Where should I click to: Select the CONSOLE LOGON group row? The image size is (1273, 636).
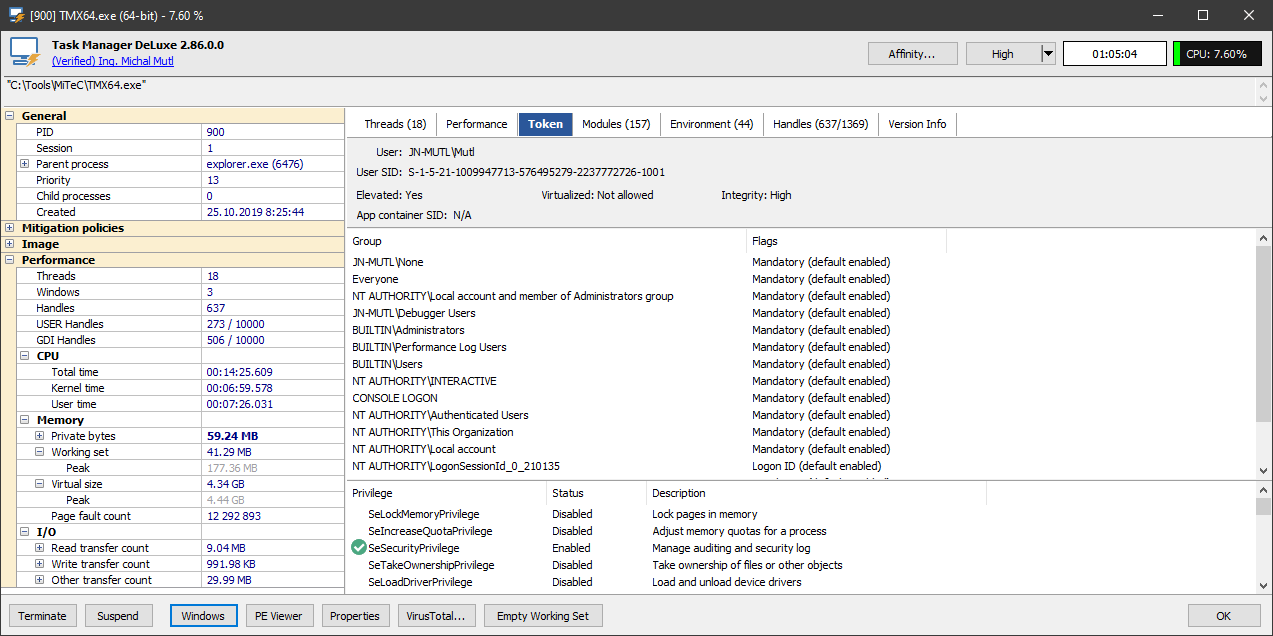coord(801,398)
